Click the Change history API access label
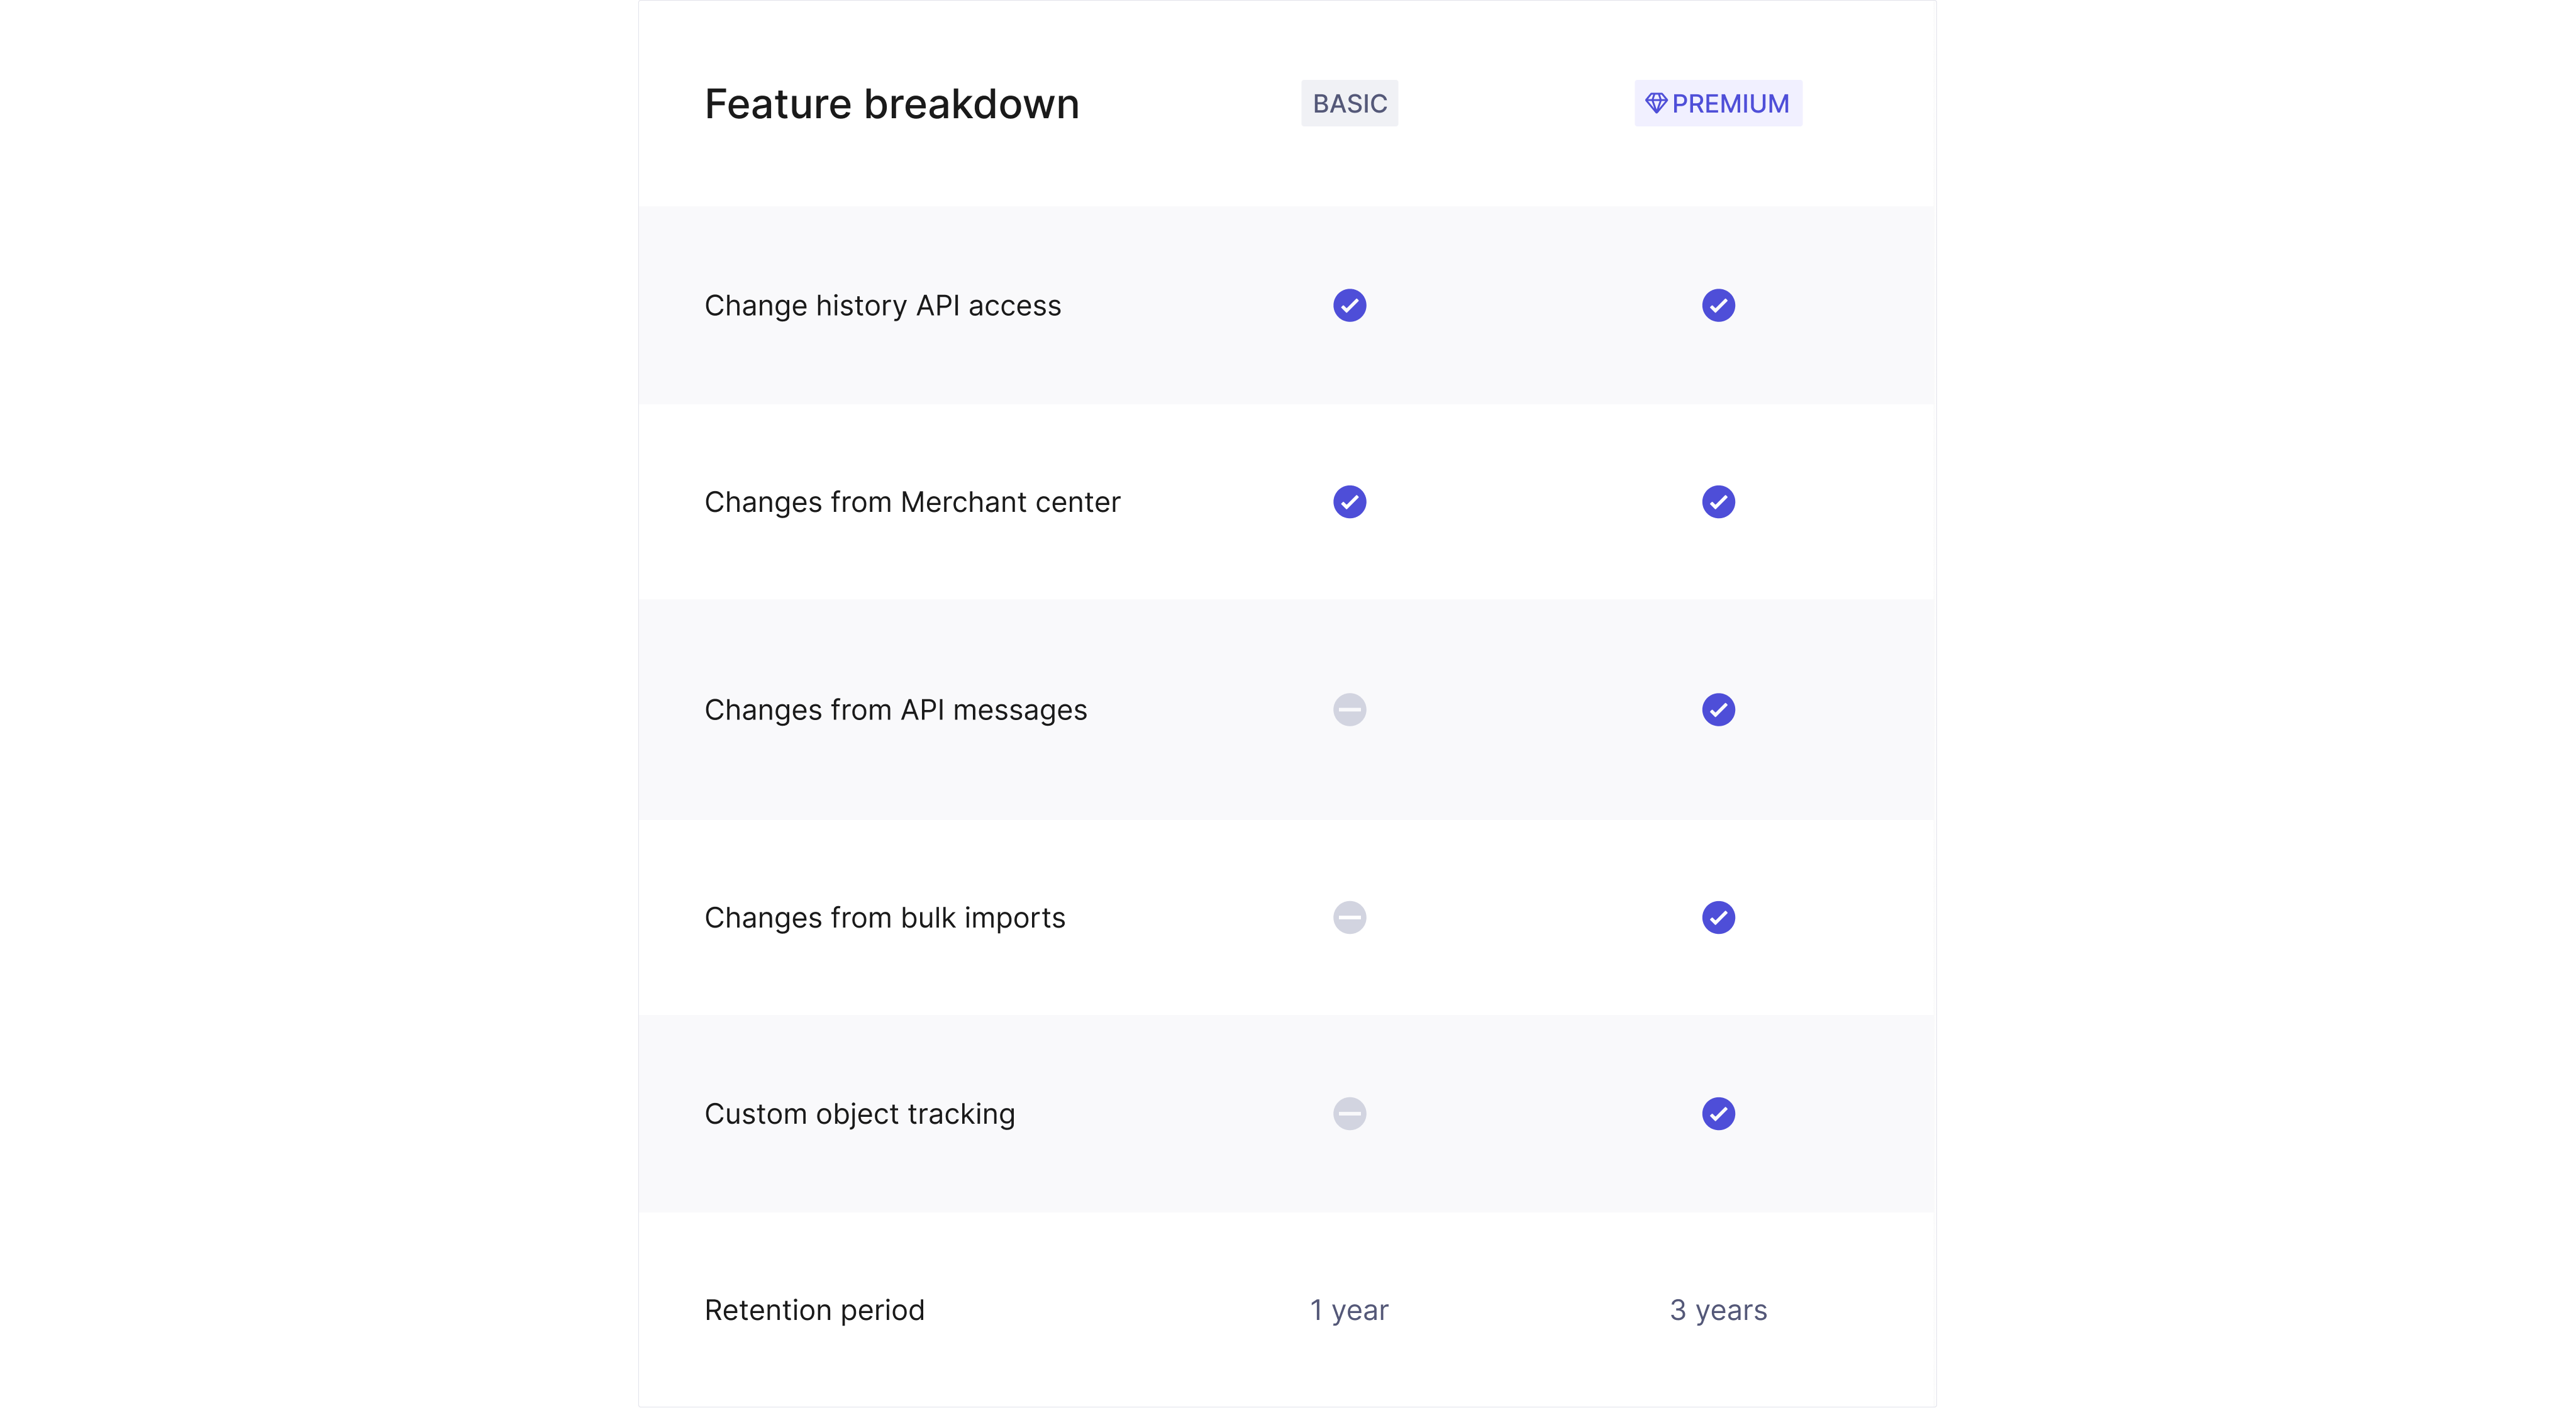 882,306
